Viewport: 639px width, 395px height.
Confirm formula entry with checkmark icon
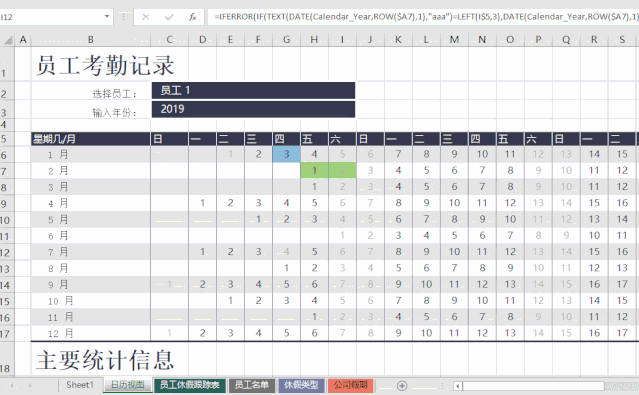169,17
